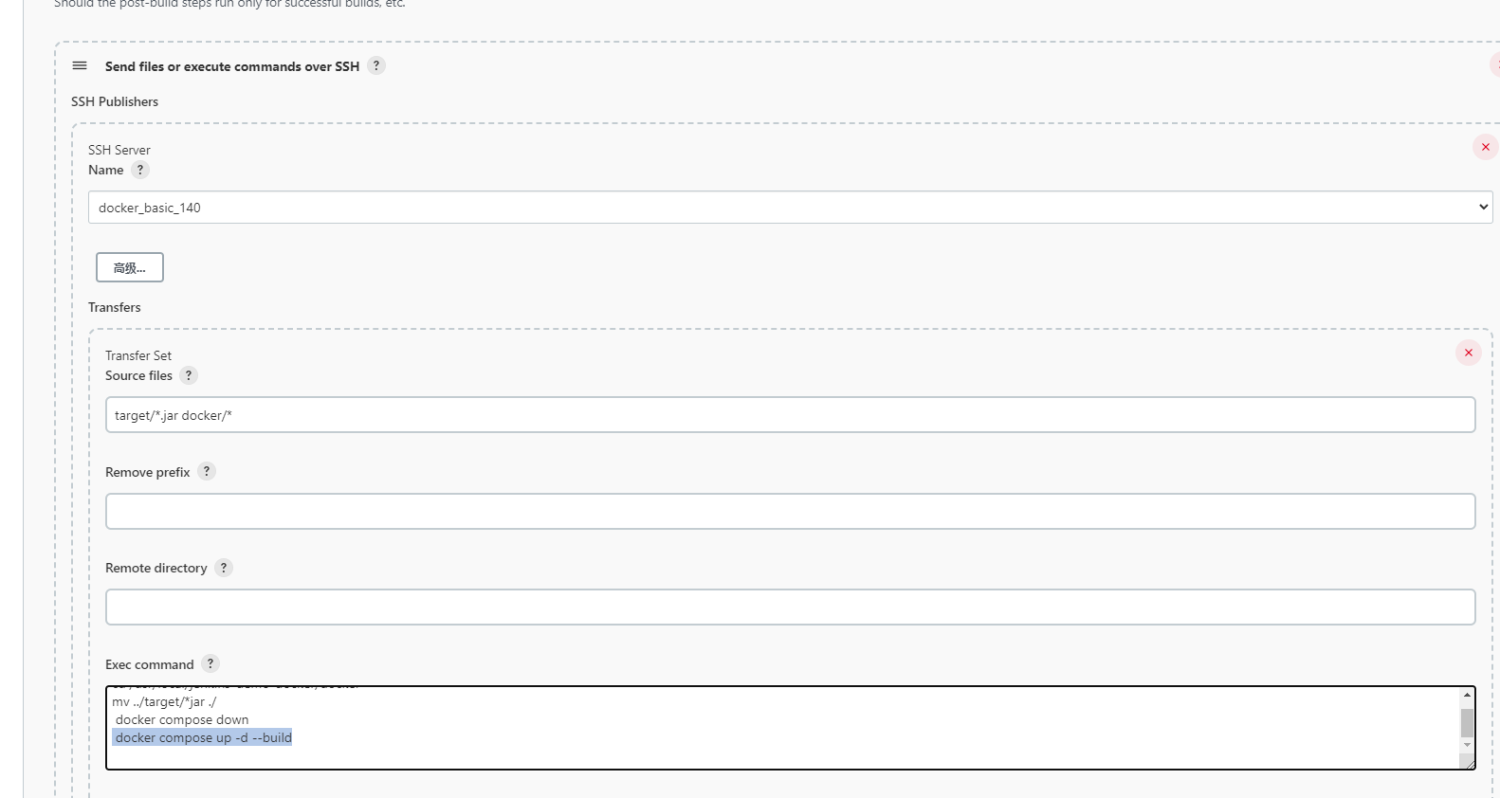Show help for Remove prefix

pyautogui.click(x=206, y=472)
